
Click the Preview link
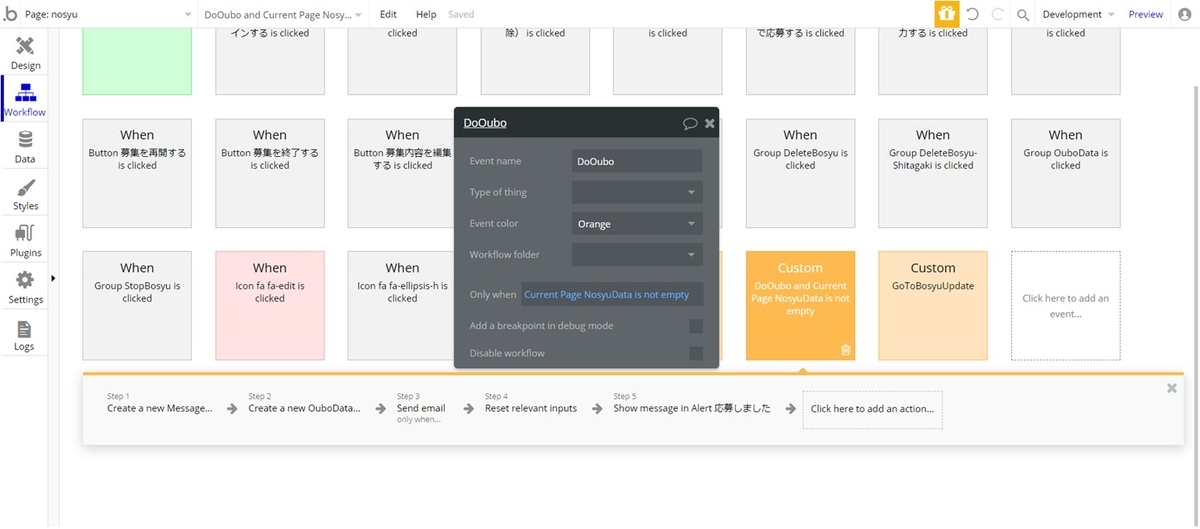(1146, 14)
